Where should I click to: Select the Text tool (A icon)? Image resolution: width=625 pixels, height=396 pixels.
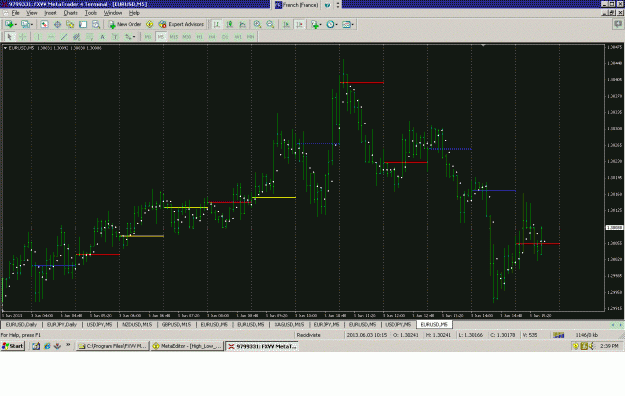[x=102, y=37]
